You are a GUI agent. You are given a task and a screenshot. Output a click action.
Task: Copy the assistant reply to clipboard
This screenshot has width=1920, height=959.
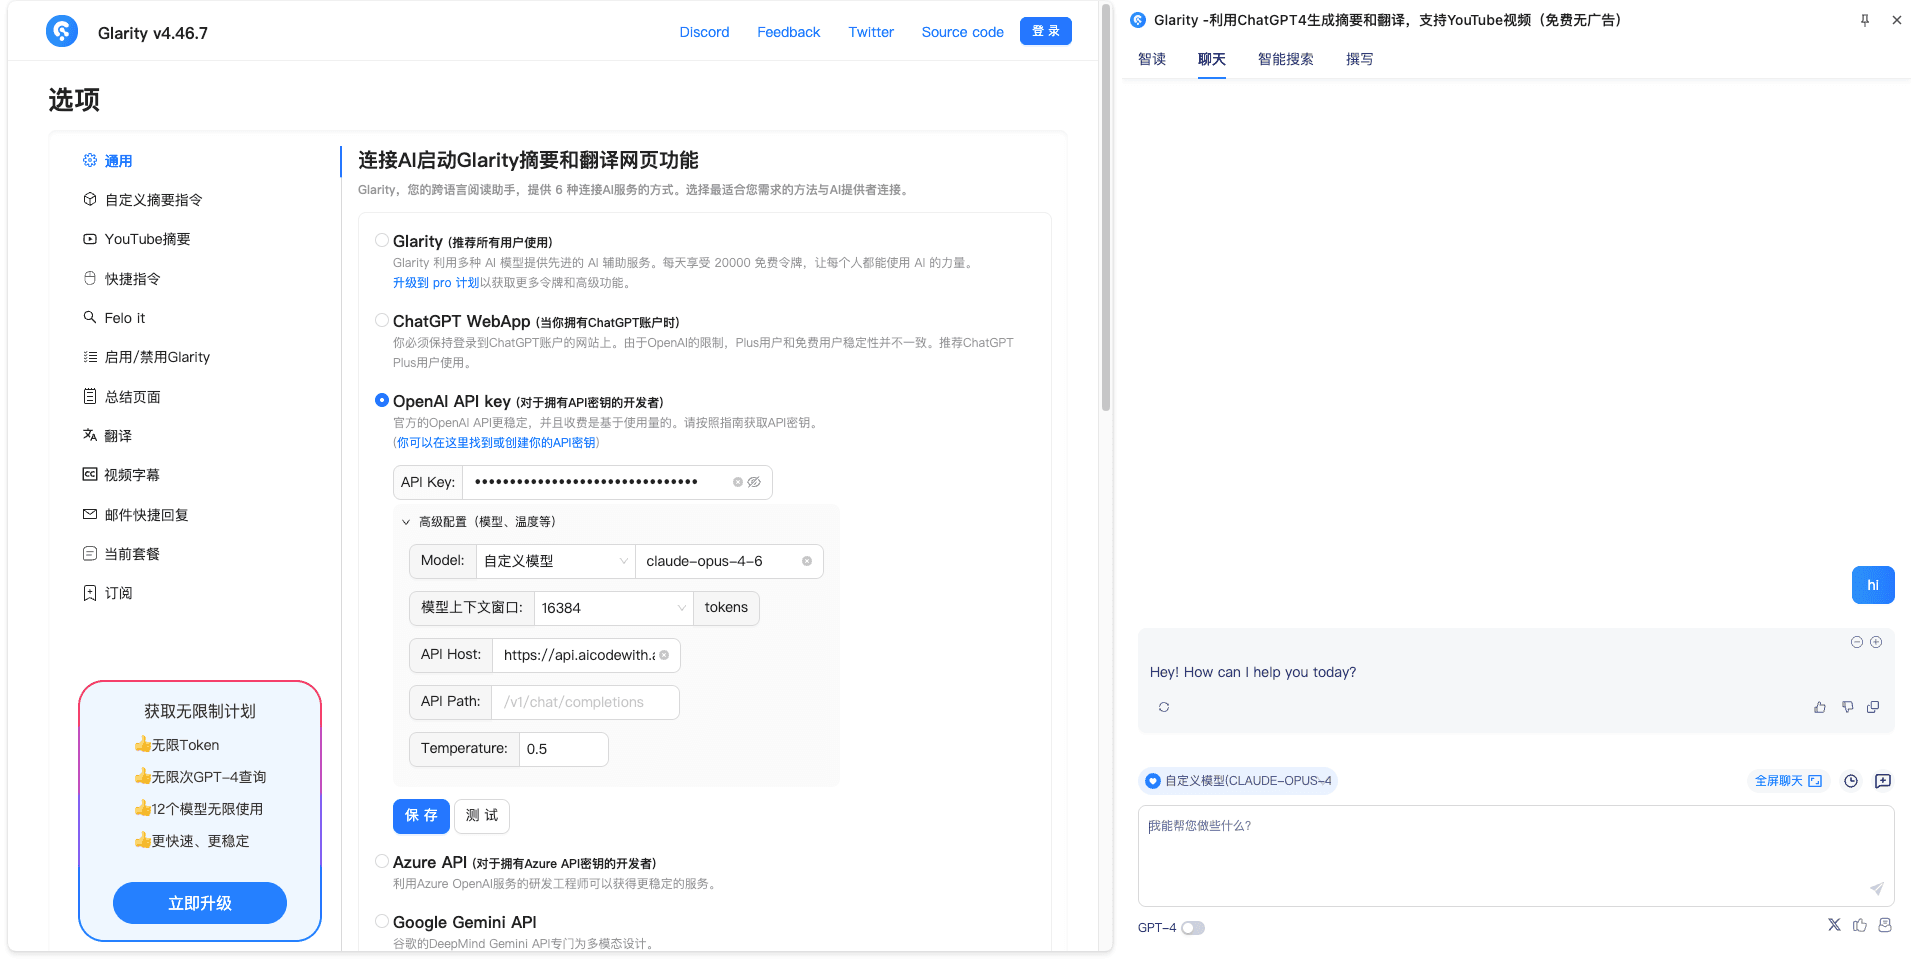1873,707
